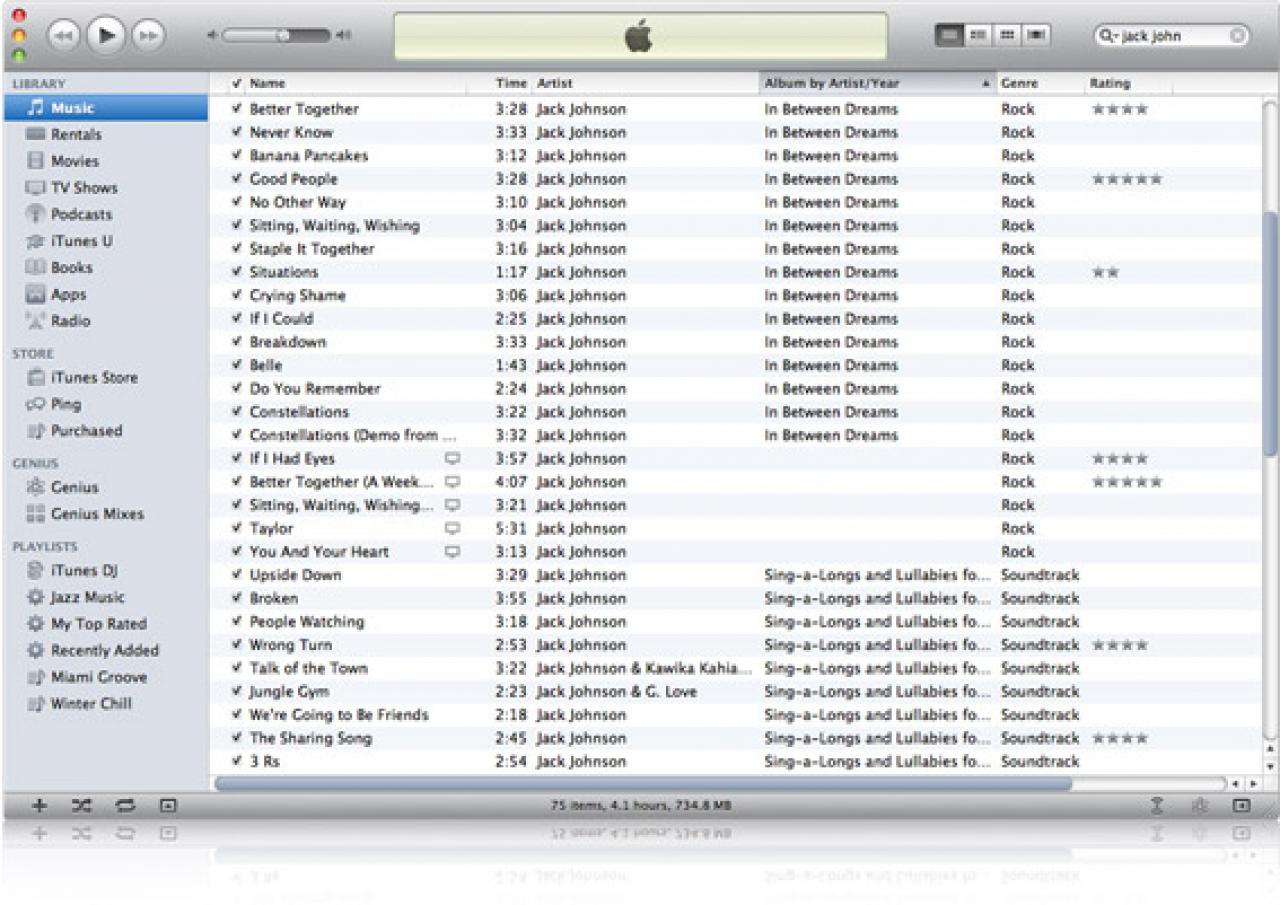Image resolution: width=1280 pixels, height=905 pixels.
Task: Sort by the Genre column header
Action: [1041, 84]
